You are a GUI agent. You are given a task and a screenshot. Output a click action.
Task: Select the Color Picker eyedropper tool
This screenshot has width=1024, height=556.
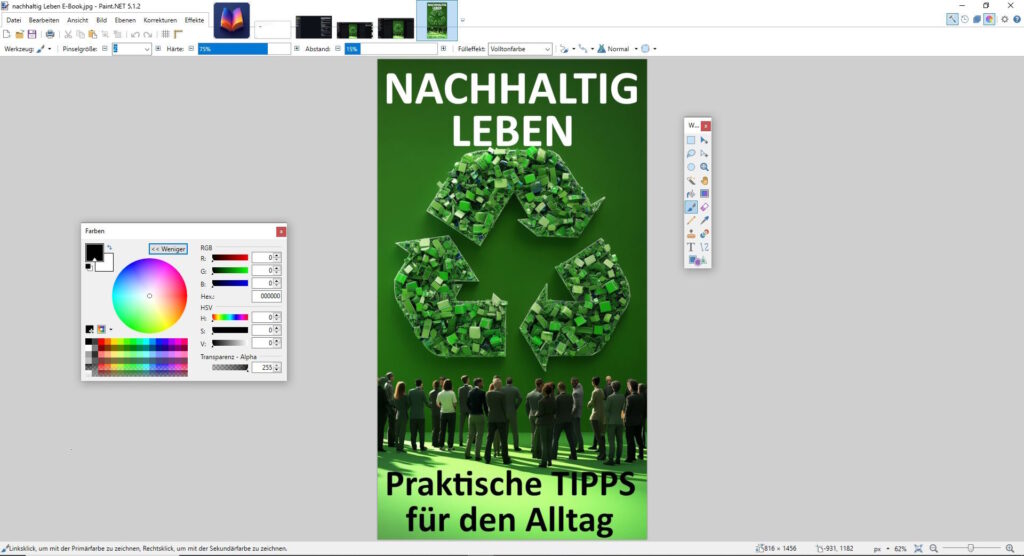(704, 220)
